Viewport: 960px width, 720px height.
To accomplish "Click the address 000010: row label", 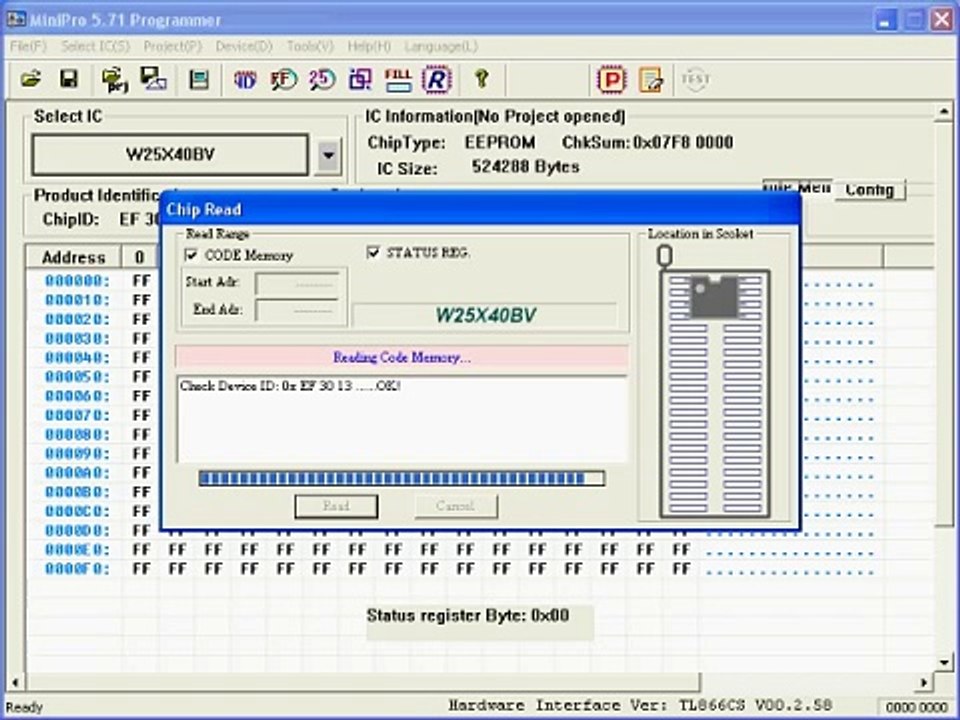I will [x=77, y=300].
